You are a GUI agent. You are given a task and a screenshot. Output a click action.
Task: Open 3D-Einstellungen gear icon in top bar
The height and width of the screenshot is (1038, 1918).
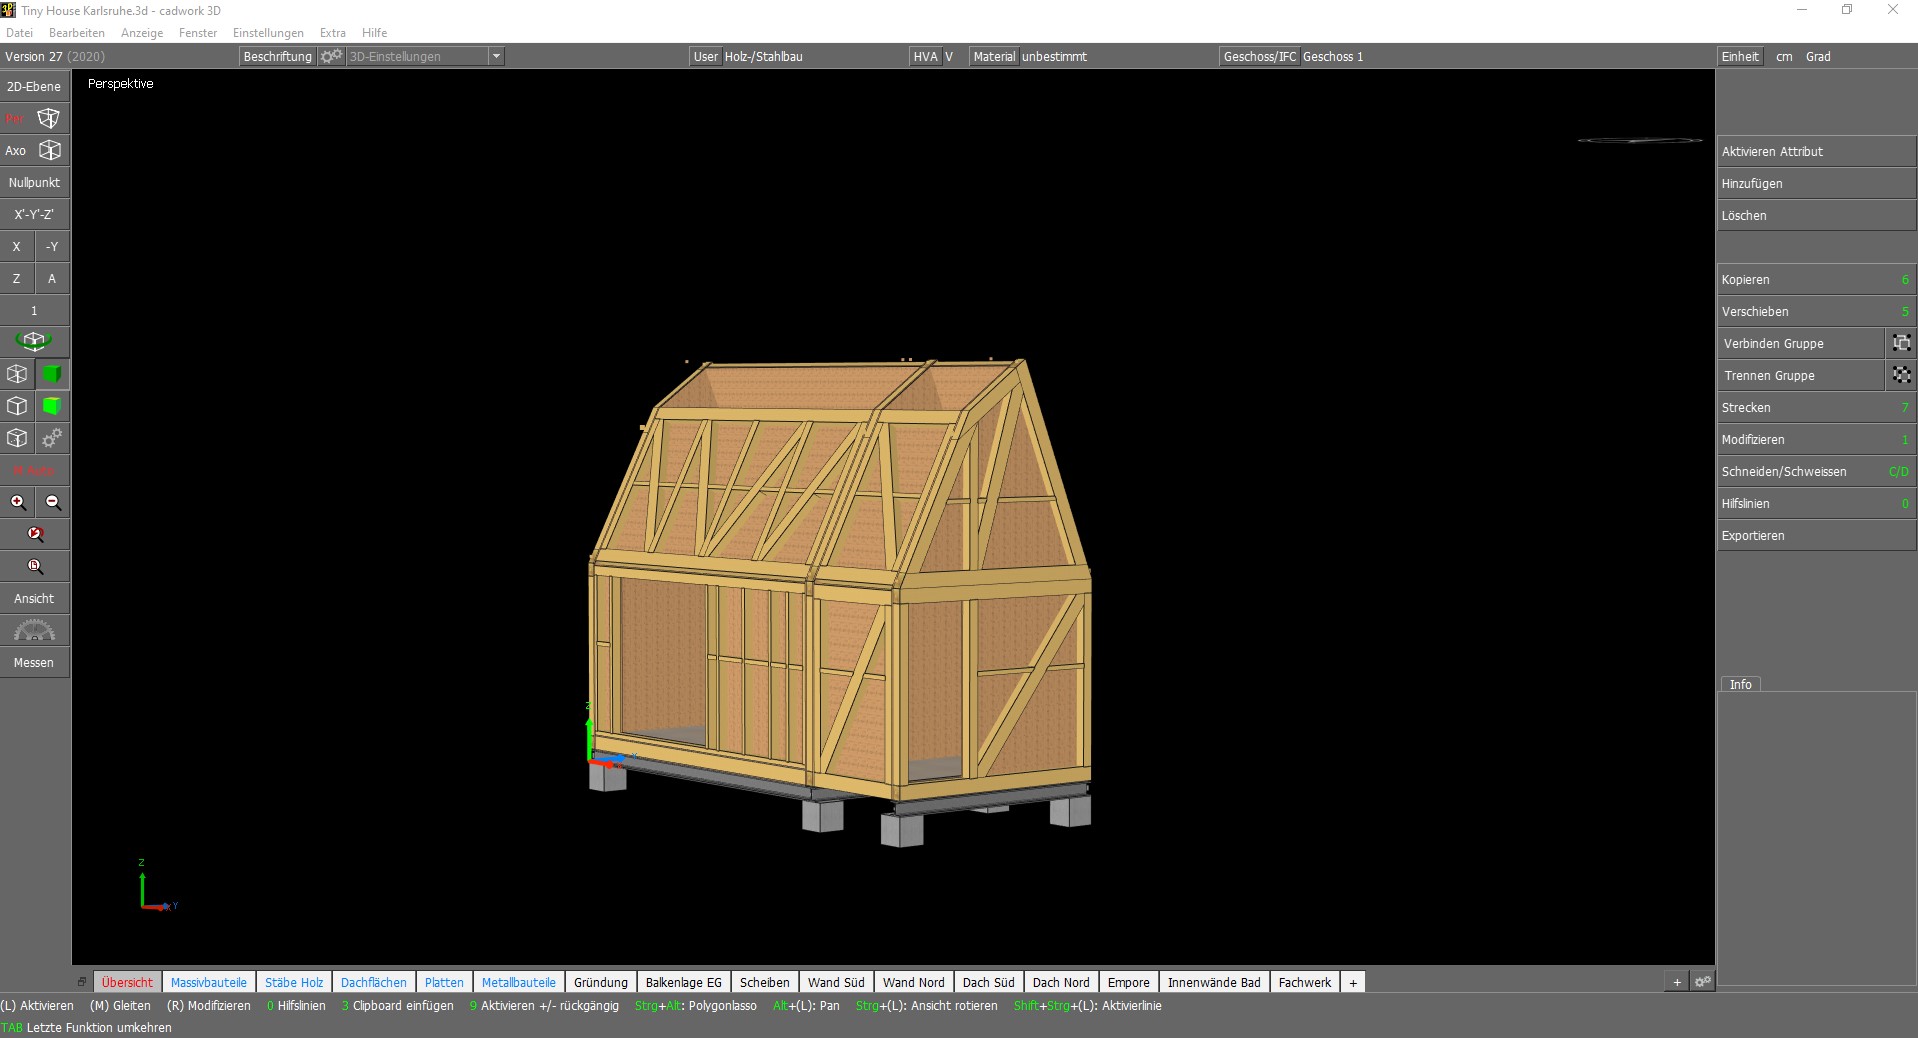pos(331,56)
